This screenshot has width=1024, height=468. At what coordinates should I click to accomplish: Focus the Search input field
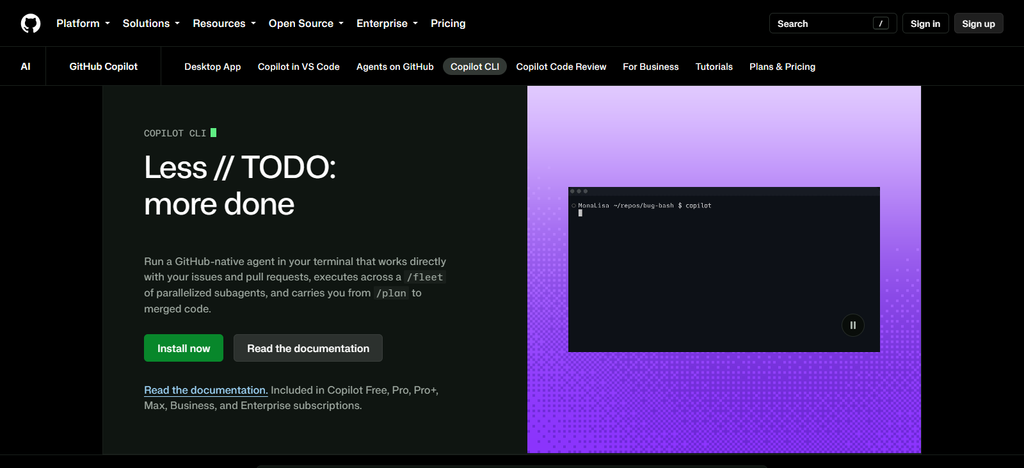[x=833, y=23]
